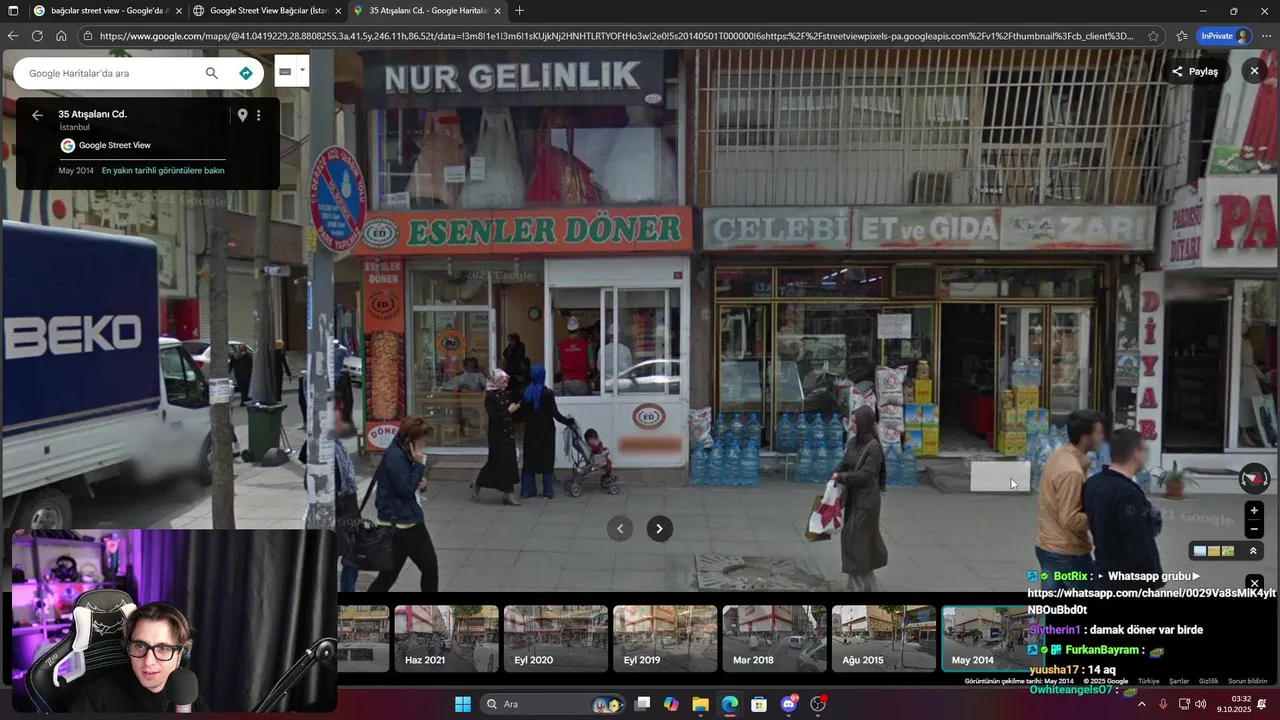The width and height of the screenshot is (1280, 720).
Task: Close the bağcılar street view tab
Action: point(179,11)
